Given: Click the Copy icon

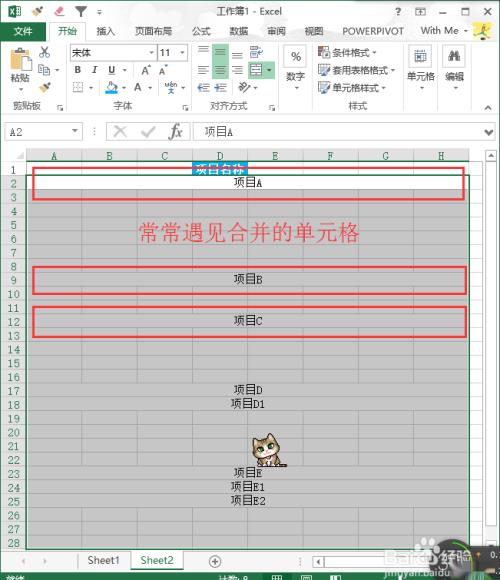Looking at the screenshot, I should pyautogui.click(x=44, y=70).
